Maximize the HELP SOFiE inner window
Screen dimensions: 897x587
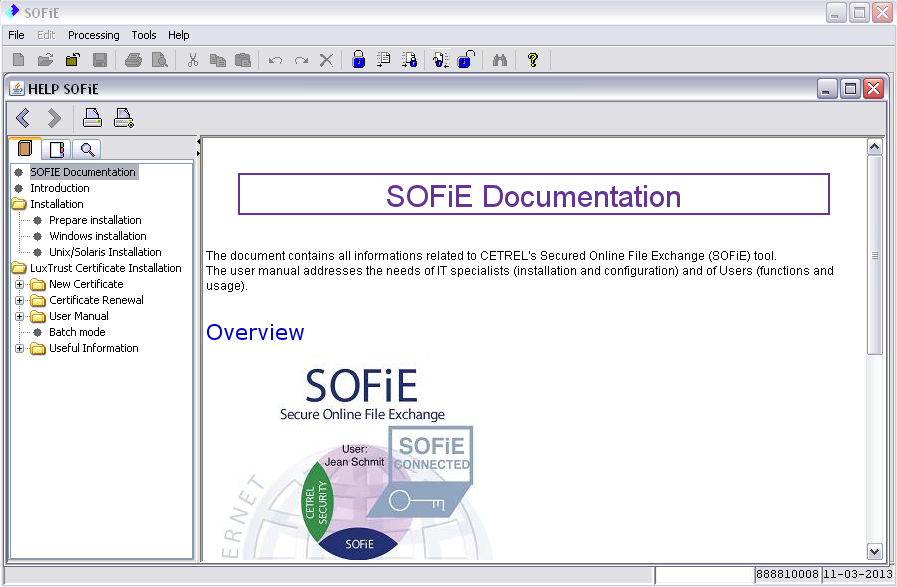(x=850, y=89)
